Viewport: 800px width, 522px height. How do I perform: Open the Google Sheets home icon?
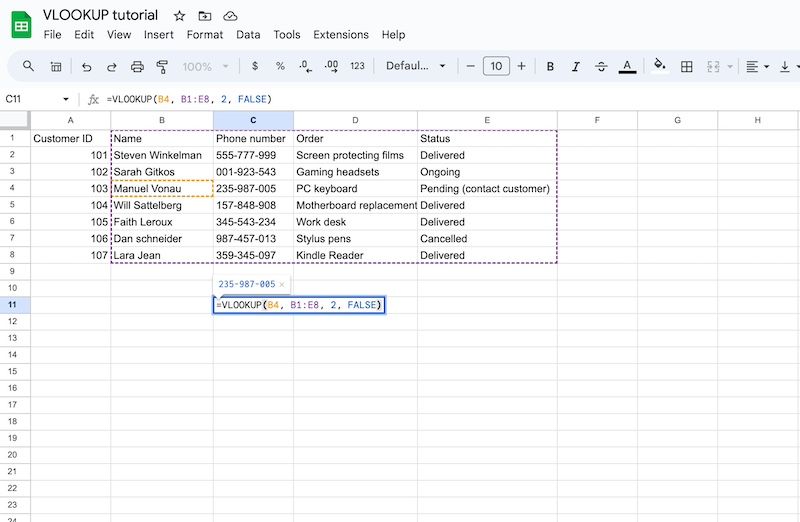(x=21, y=25)
